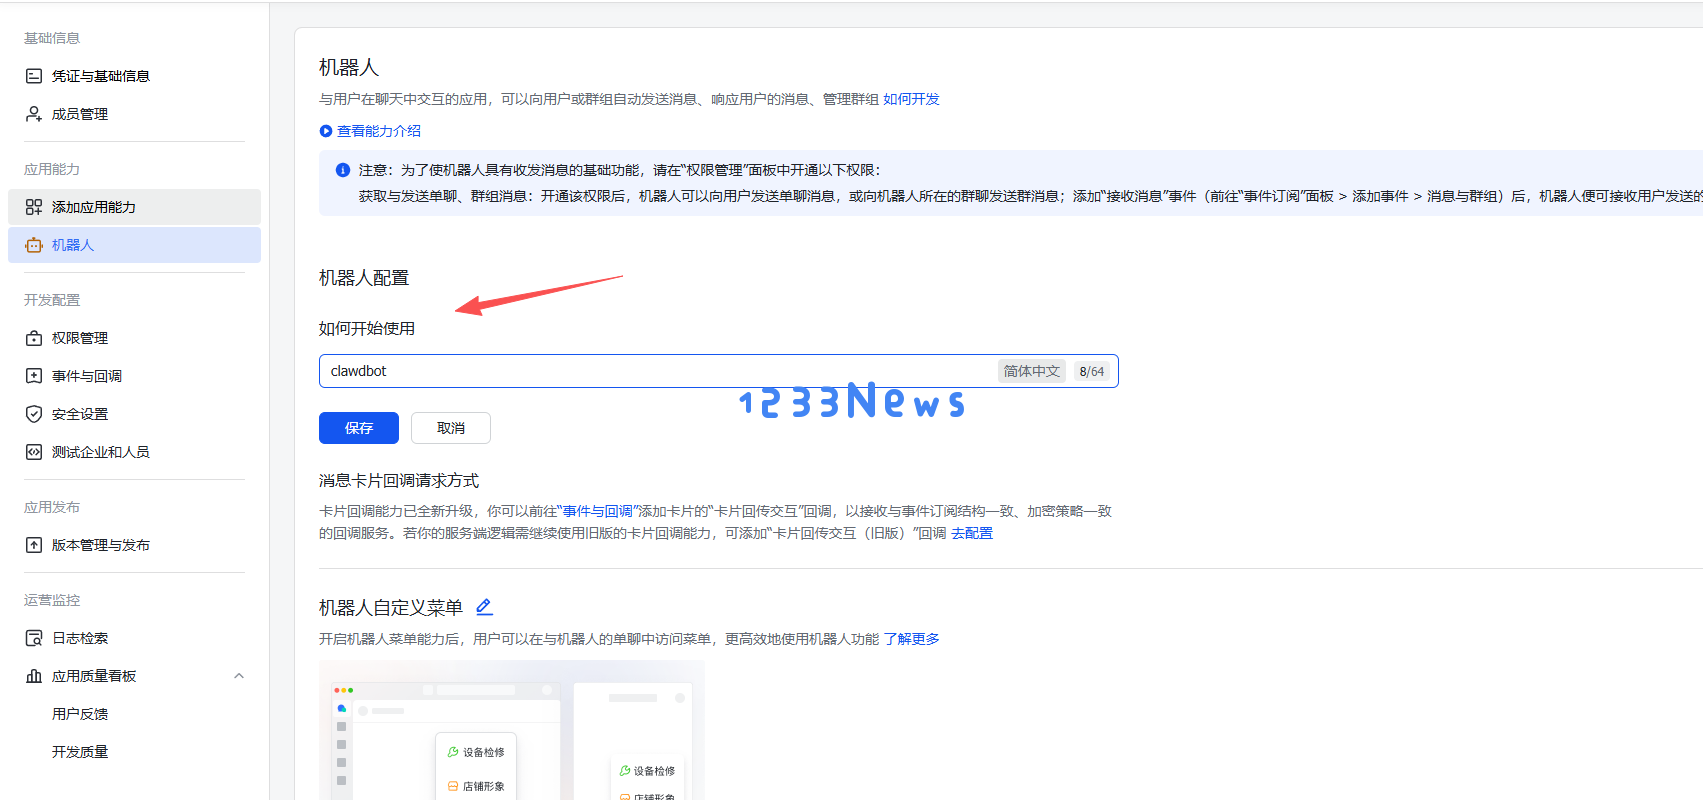The image size is (1703, 800).
Task: Follow the 事件与回调 link in description
Action: [597, 511]
